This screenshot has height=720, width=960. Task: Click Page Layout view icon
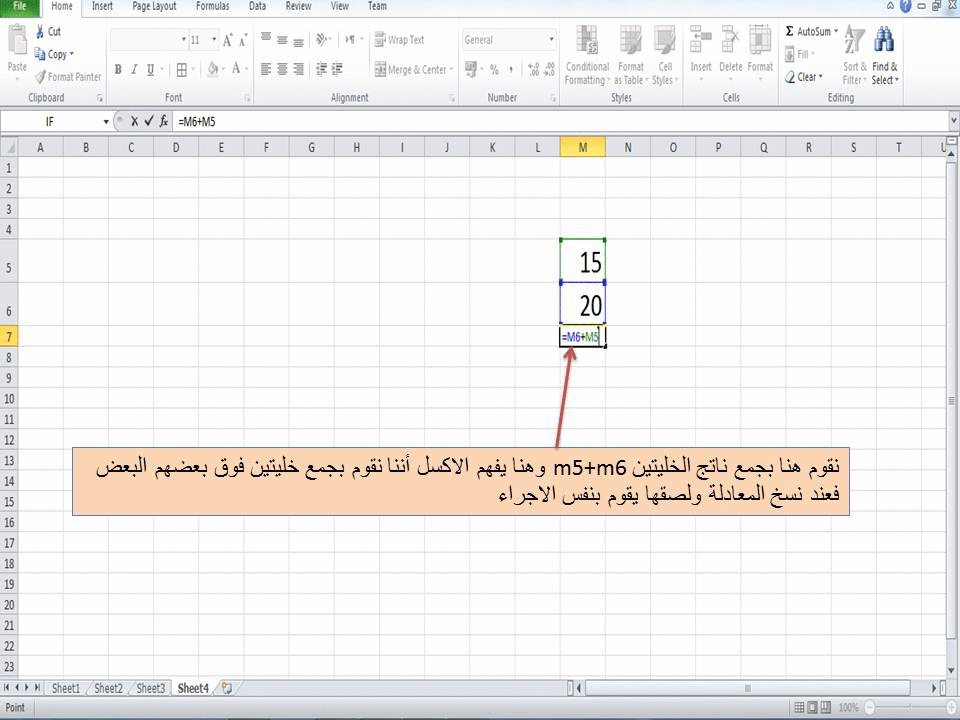(x=812, y=708)
